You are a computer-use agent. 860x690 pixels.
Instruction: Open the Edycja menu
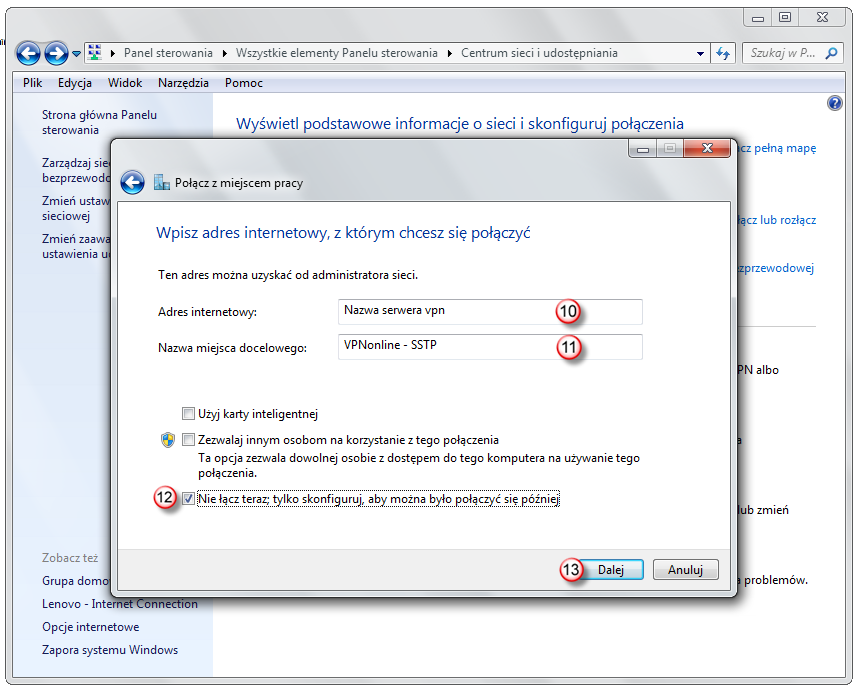[x=75, y=83]
